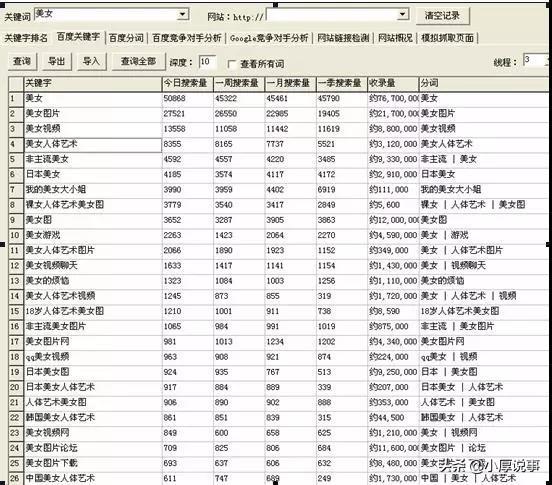Screen dimensions: 552x485
Task: Open the Google竞争对手分析 tab
Action: tap(269, 38)
